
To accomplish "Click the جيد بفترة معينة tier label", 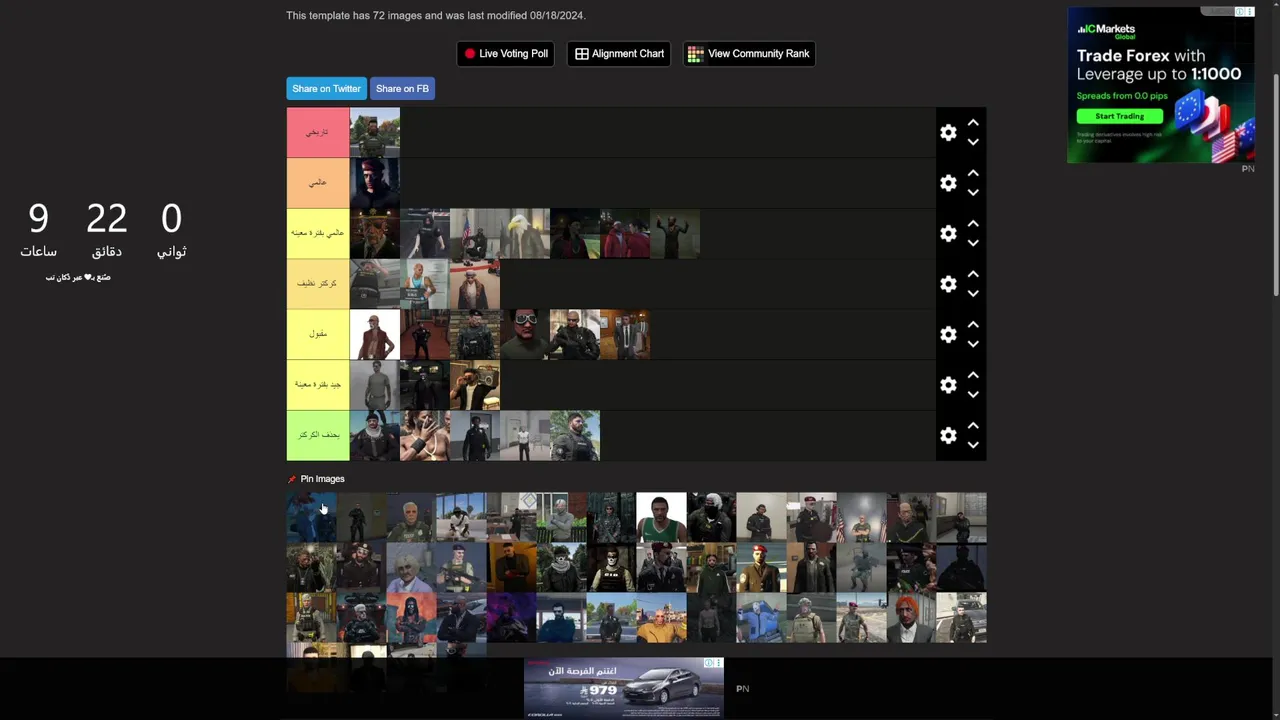I will (318, 385).
